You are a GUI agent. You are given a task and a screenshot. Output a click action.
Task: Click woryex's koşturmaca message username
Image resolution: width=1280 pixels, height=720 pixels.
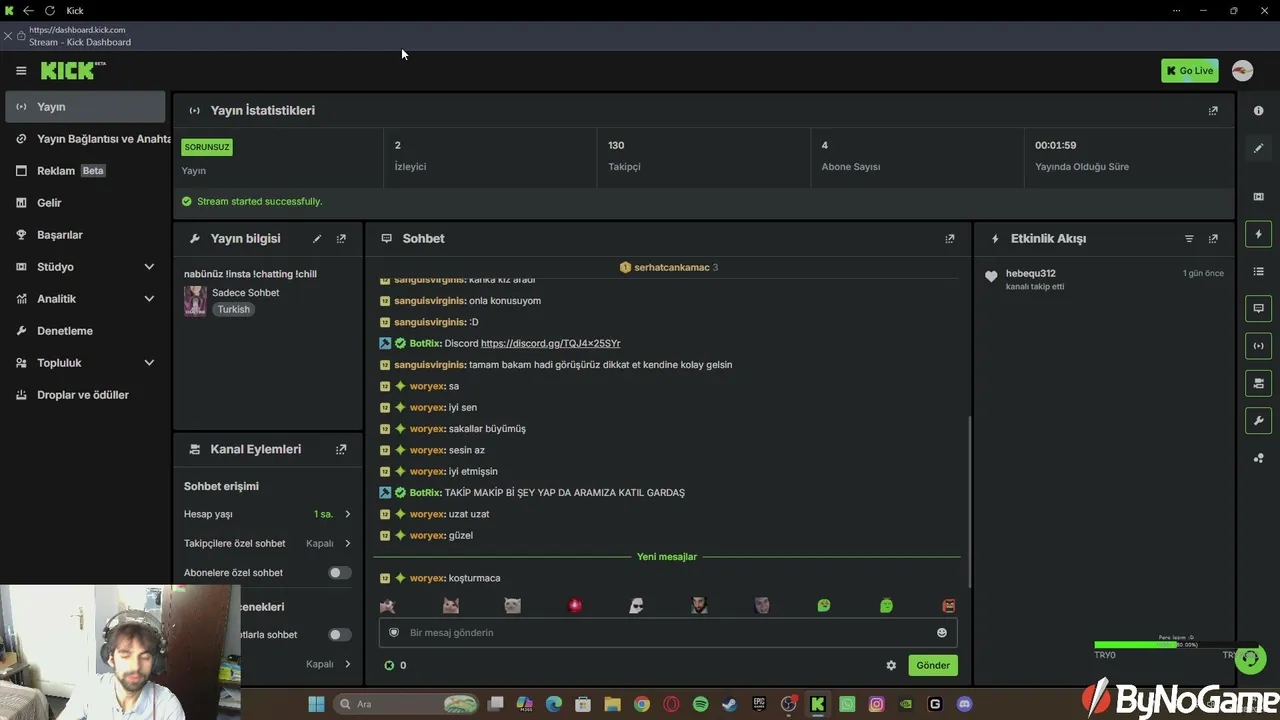[427, 579]
